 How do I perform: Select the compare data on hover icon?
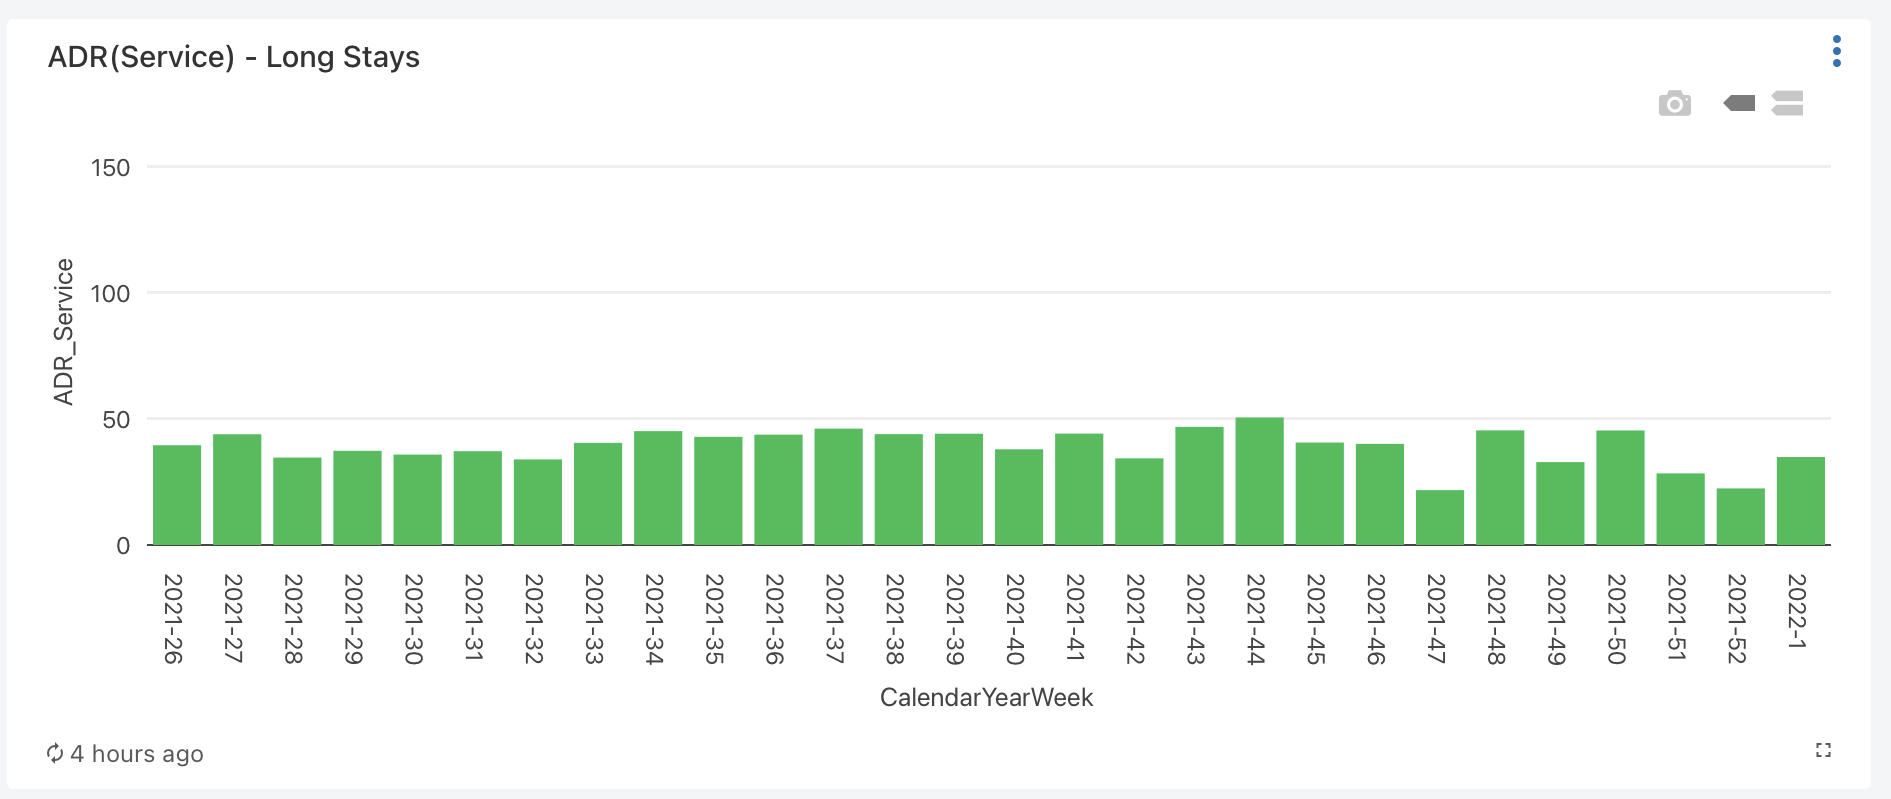click(1787, 103)
